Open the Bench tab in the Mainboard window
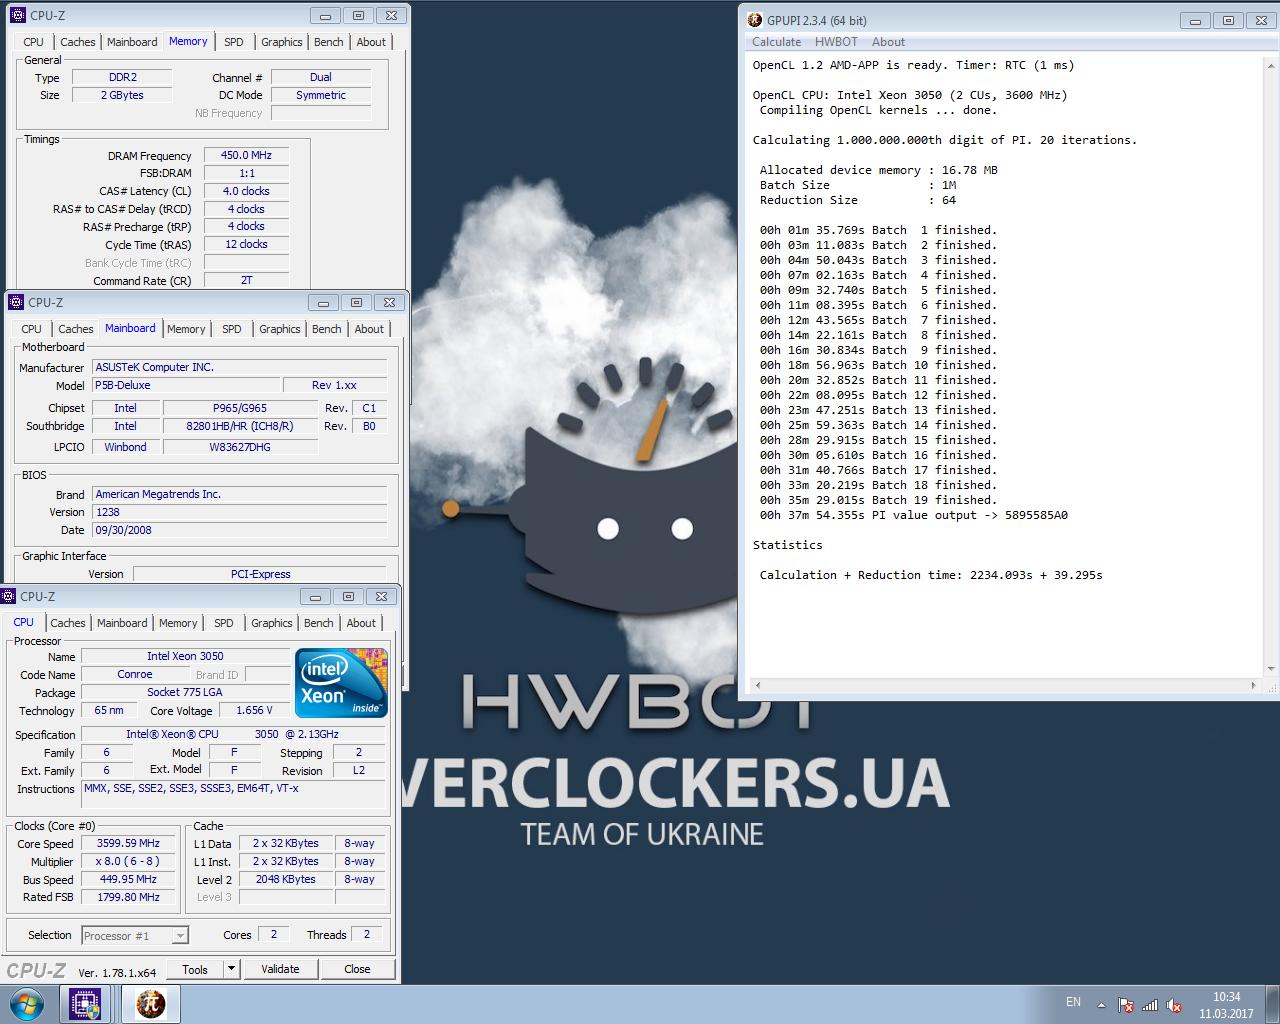 click(327, 329)
